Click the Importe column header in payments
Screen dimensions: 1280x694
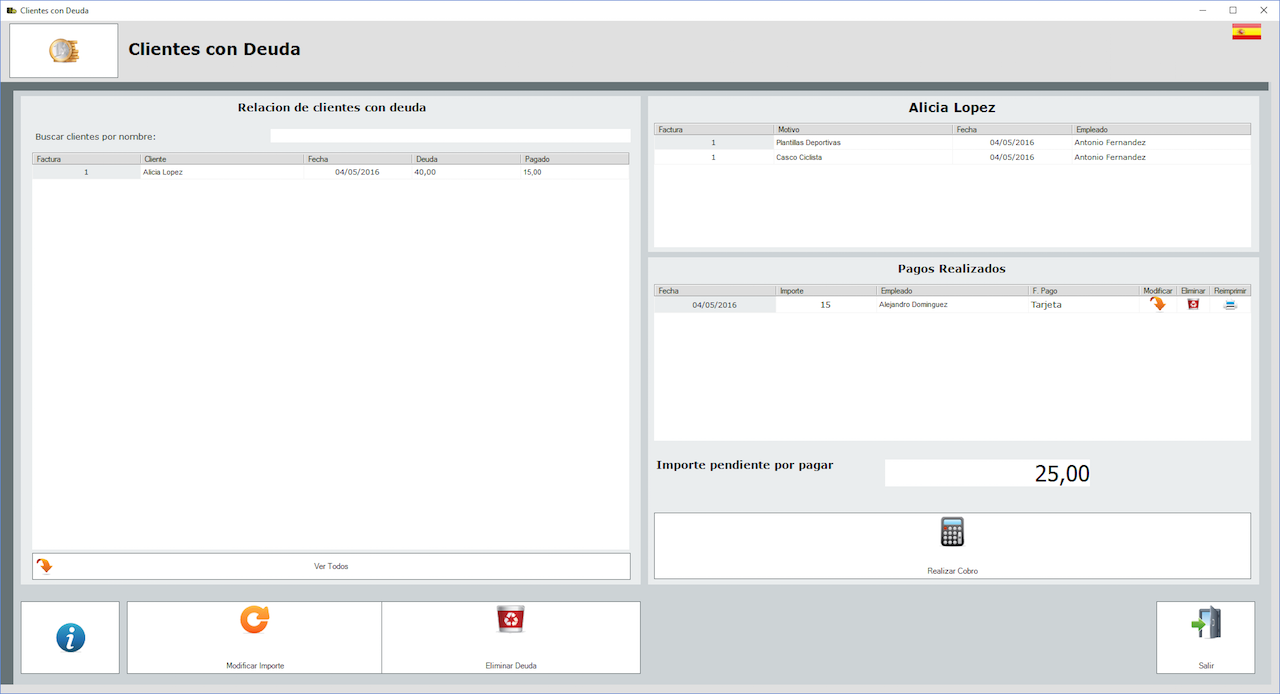(825, 291)
